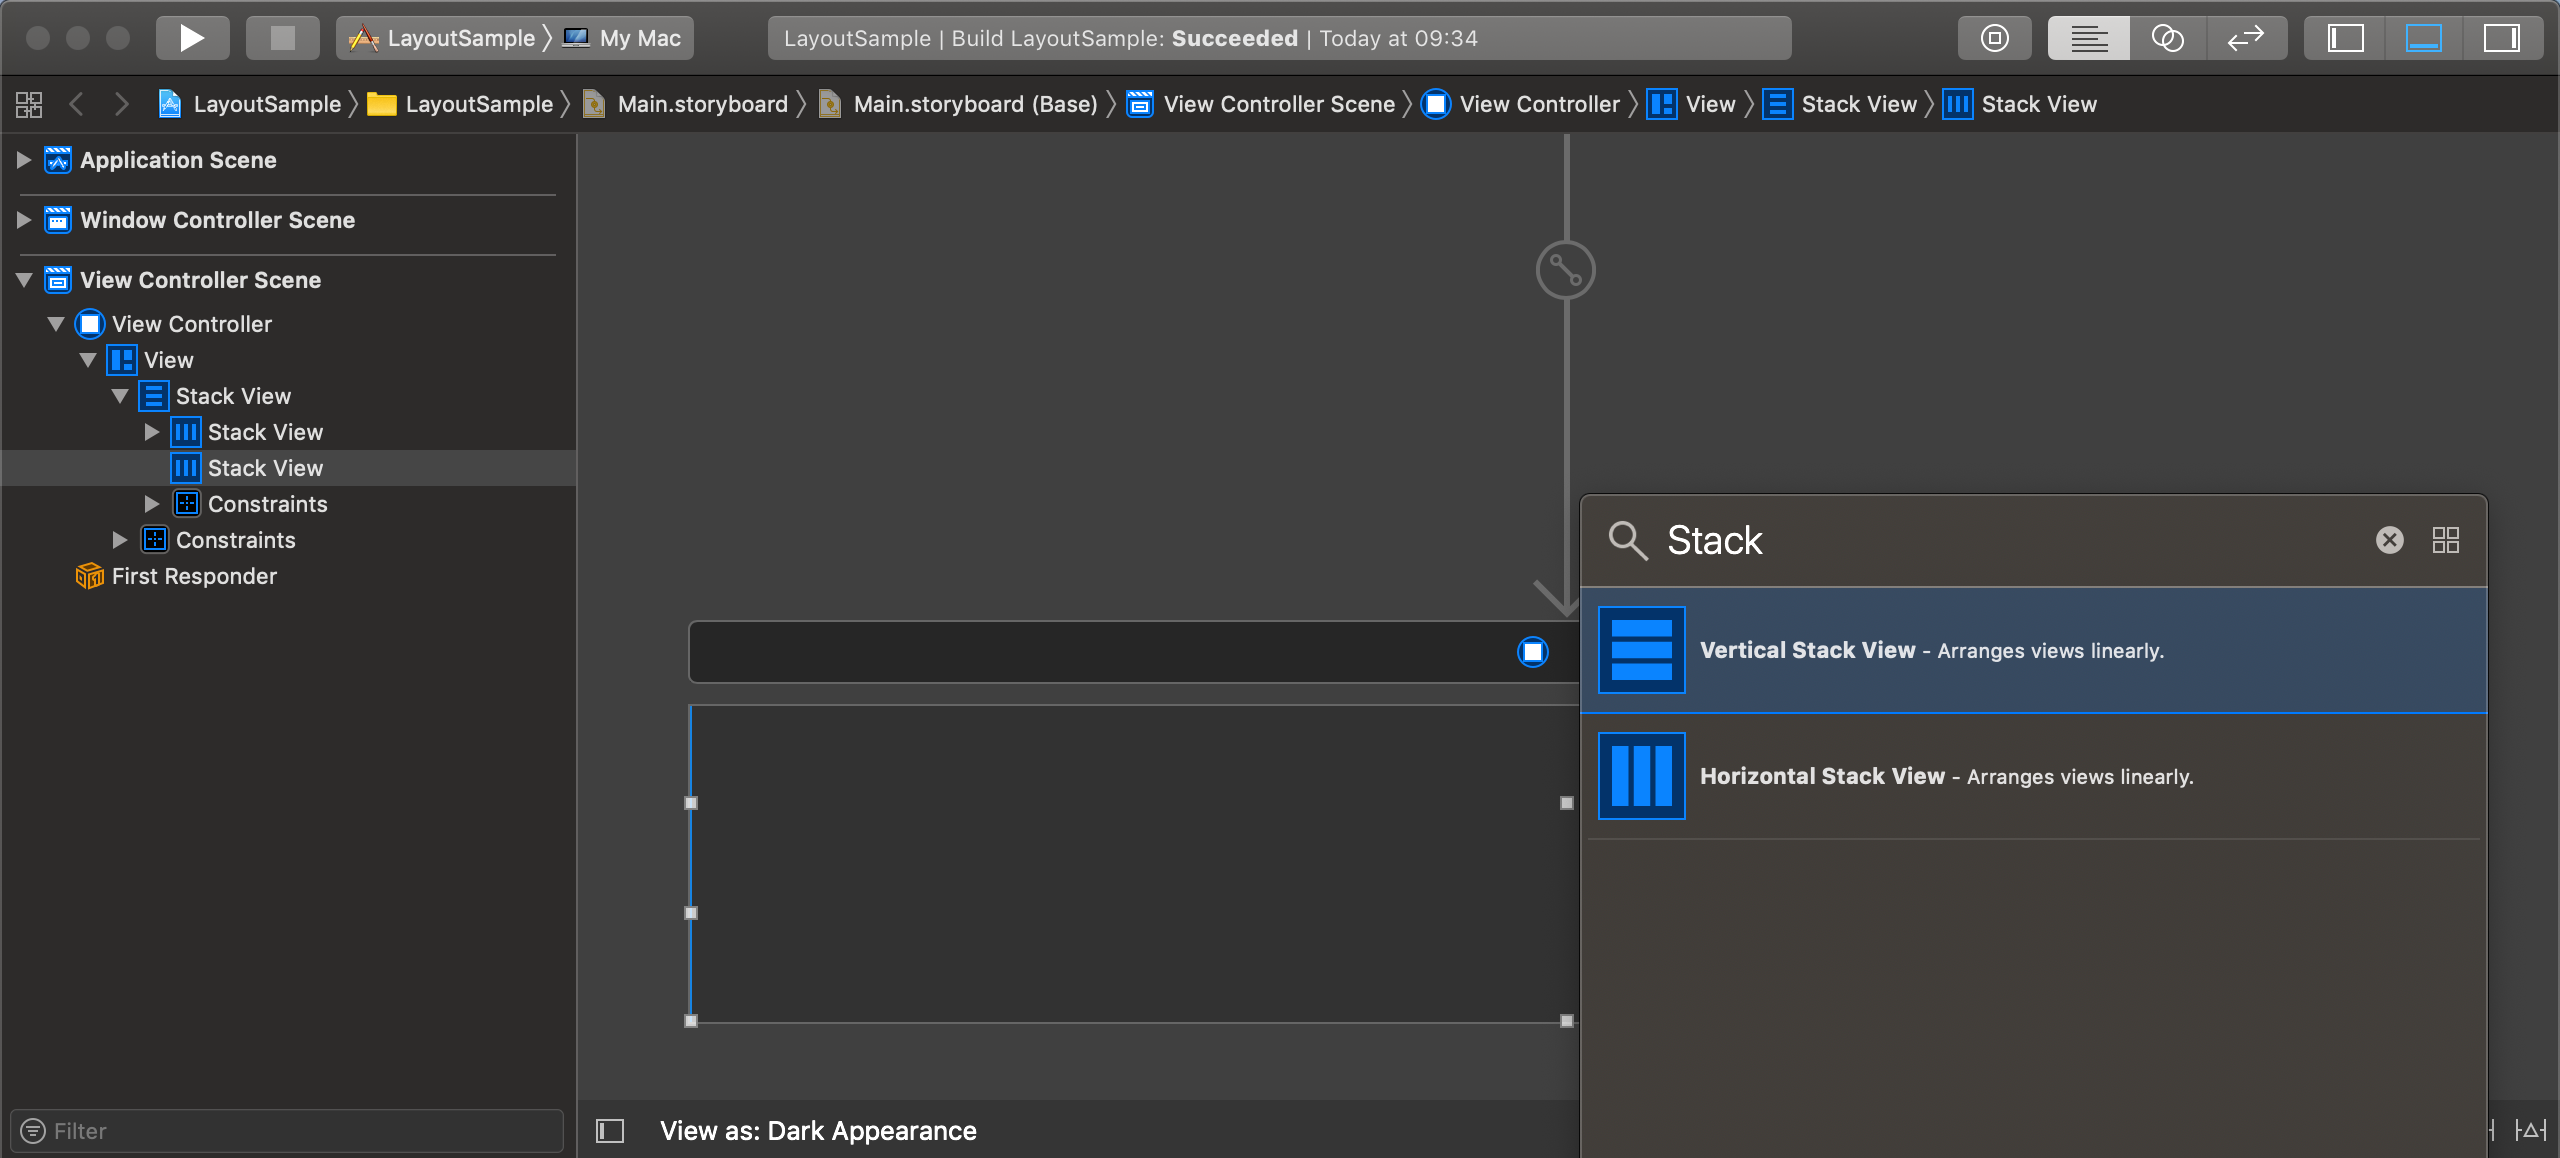Click the View as: Dark Appearance button
This screenshot has height=1158, width=2560.
coord(818,1130)
